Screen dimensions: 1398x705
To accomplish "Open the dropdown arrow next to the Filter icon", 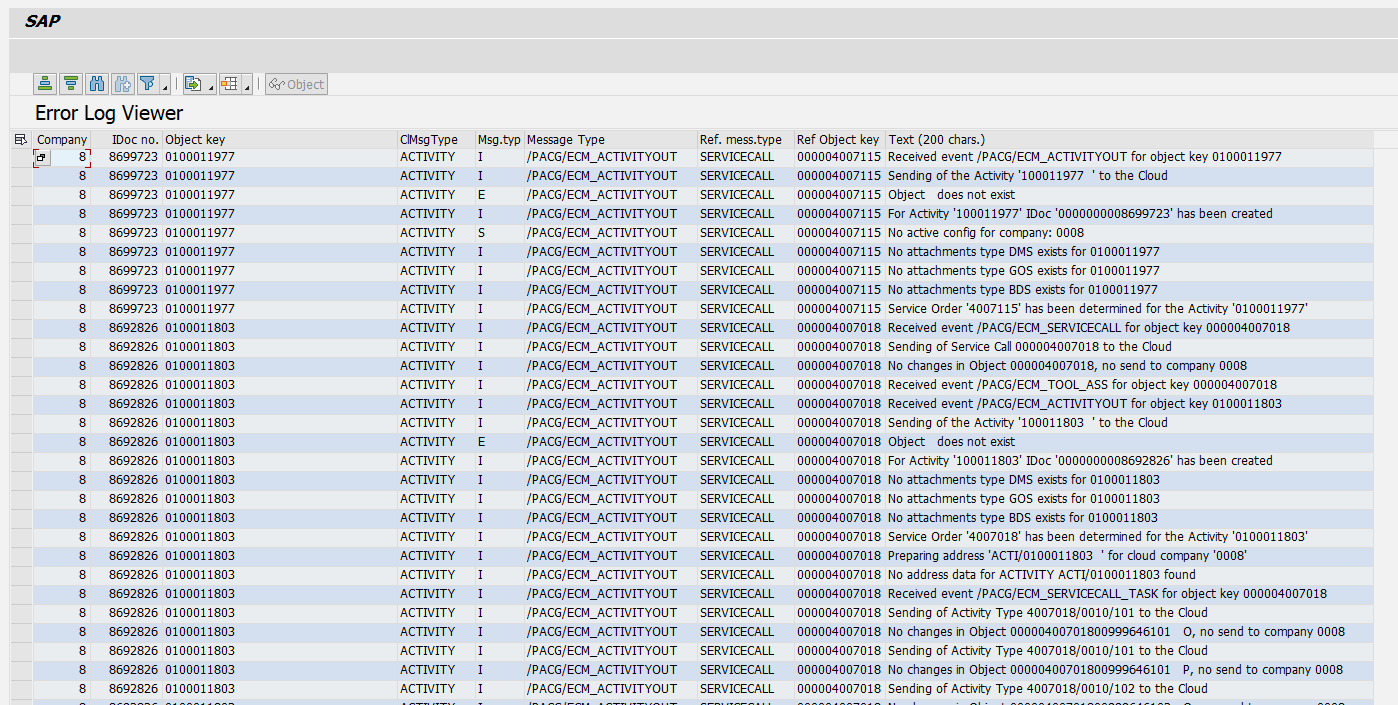I will (x=163, y=88).
